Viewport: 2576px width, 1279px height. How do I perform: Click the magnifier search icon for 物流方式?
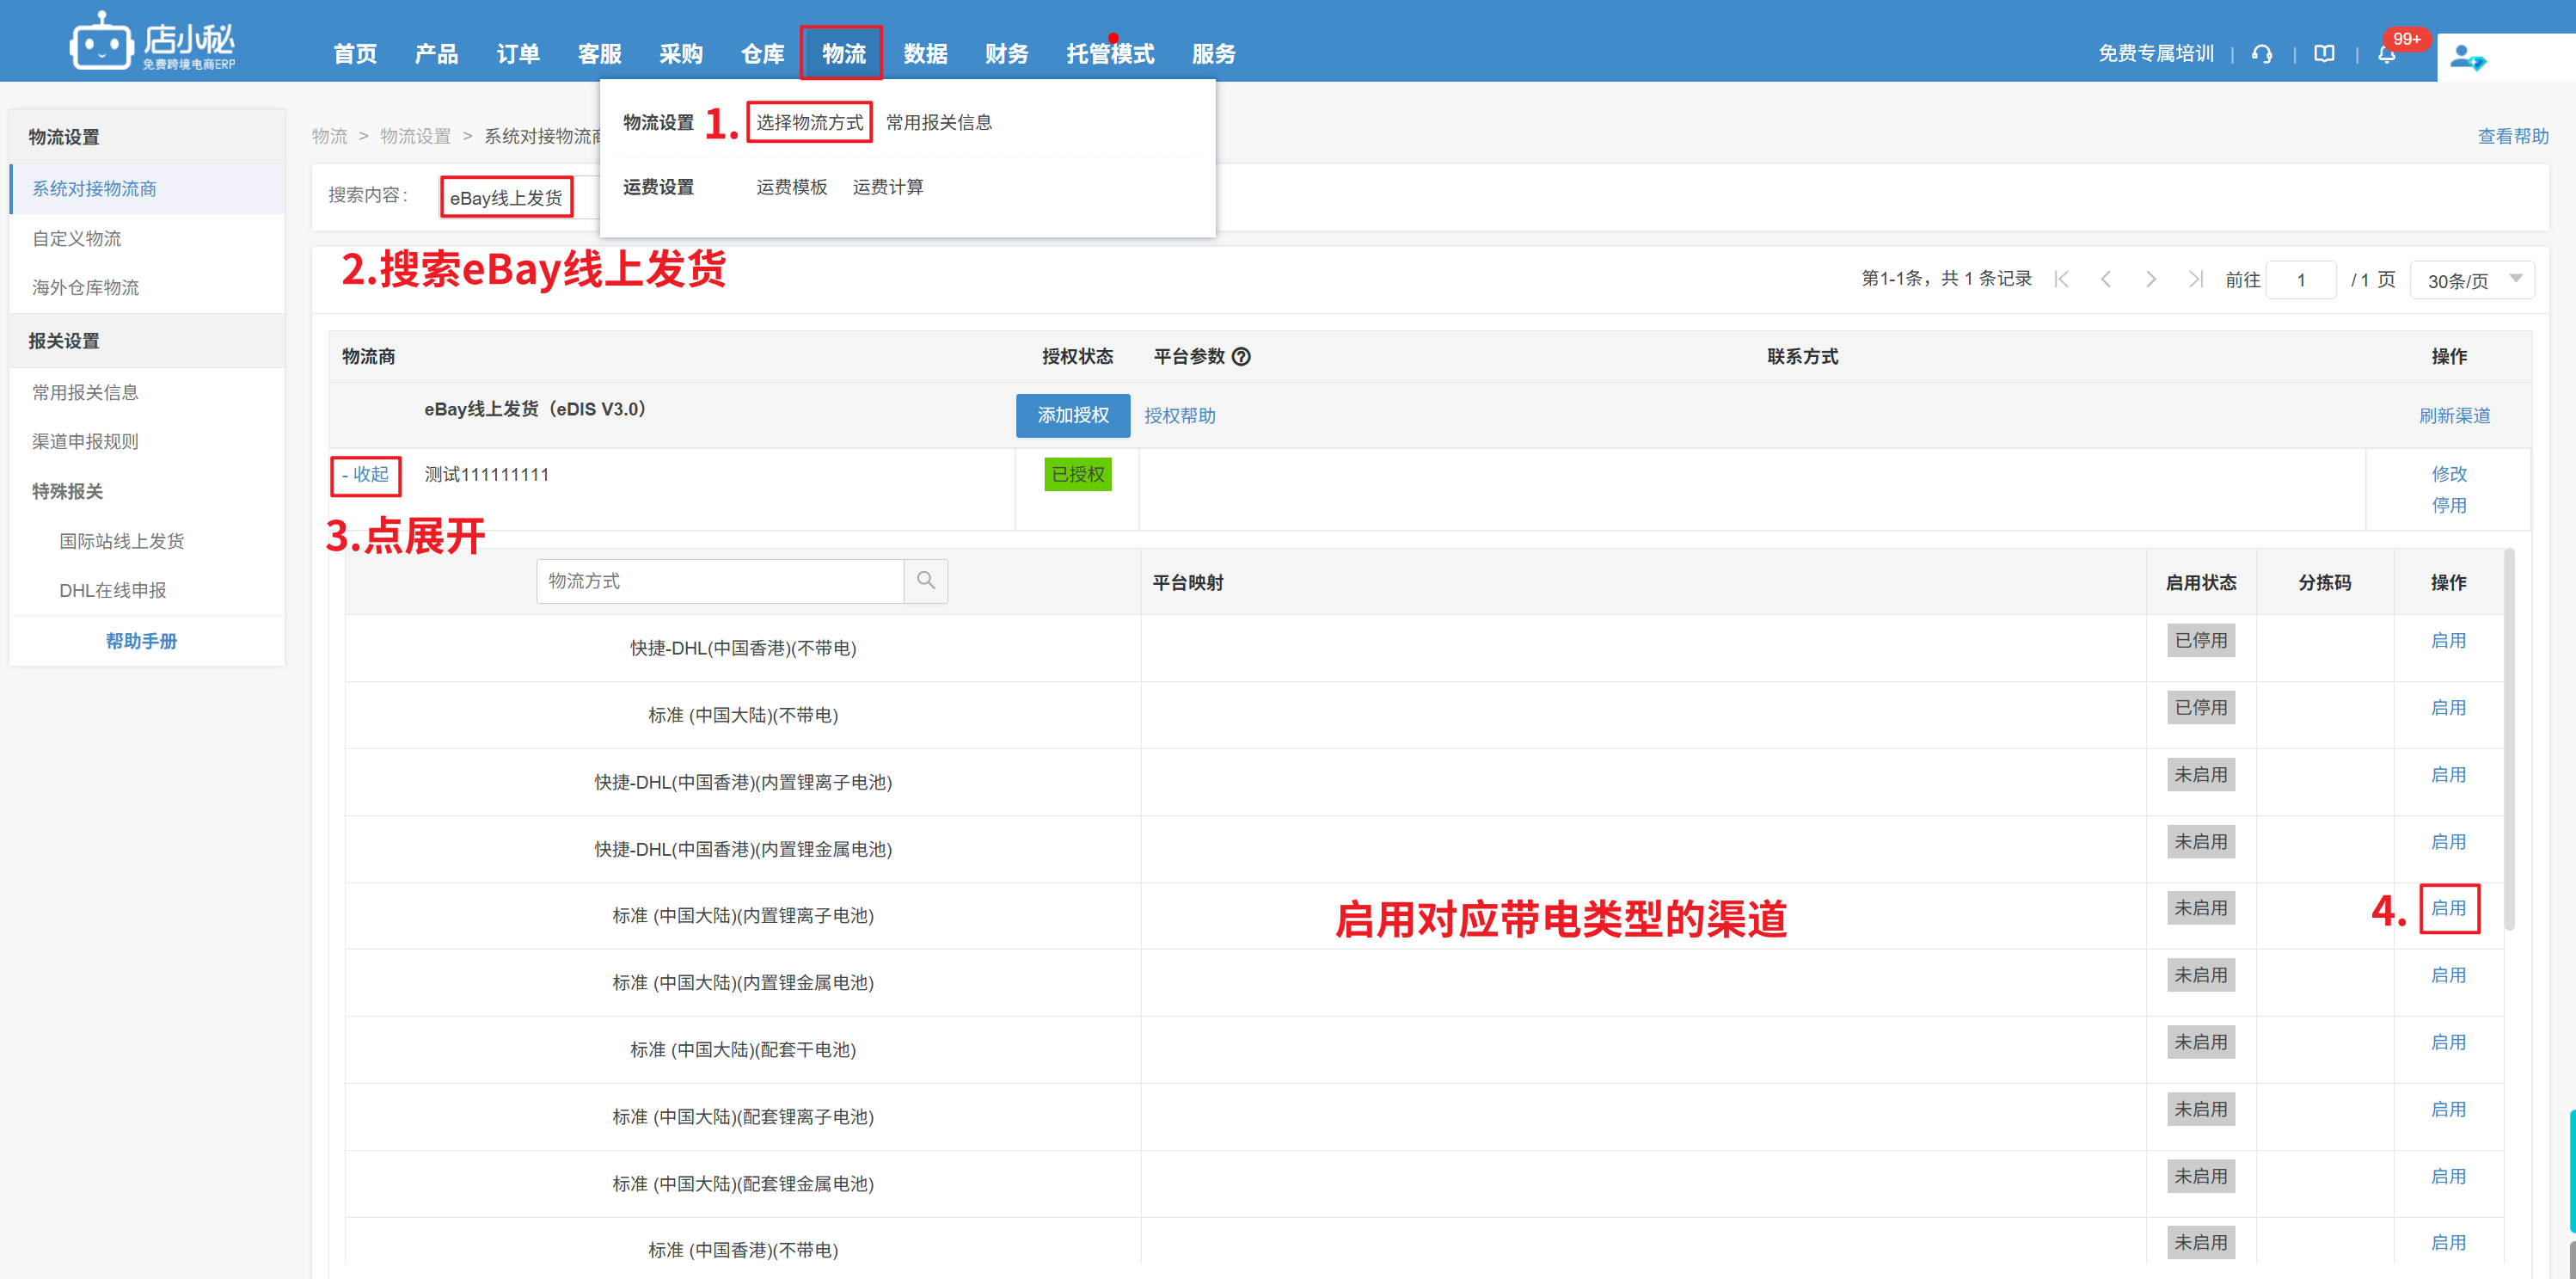point(926,581)
